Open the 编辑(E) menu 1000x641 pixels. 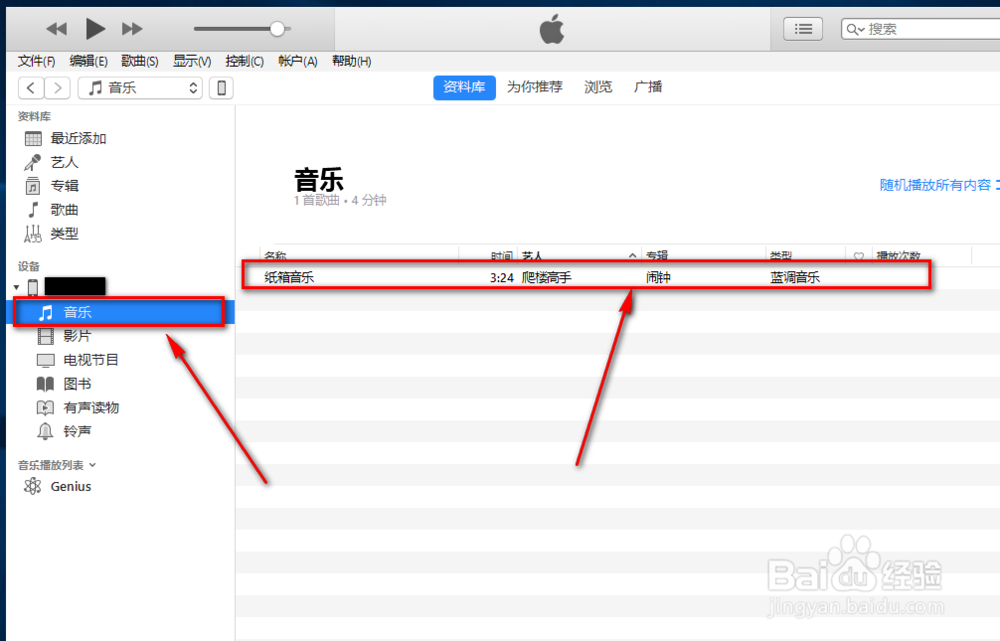pos(88,61)
